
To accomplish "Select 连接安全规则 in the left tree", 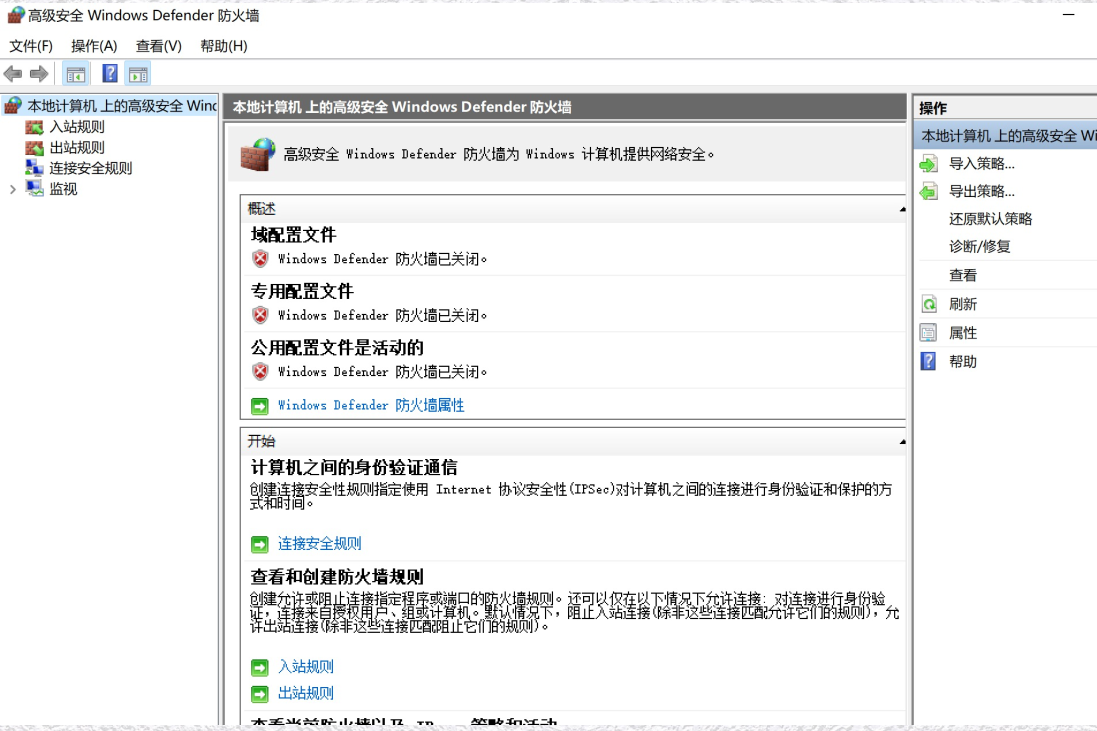I will [x=90, y=168].
